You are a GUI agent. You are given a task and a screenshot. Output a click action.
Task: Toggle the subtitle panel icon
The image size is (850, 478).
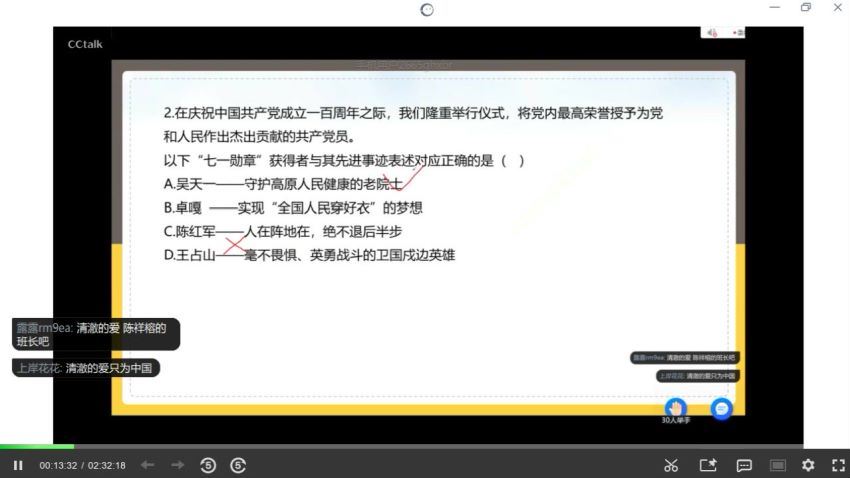[777, 465]
